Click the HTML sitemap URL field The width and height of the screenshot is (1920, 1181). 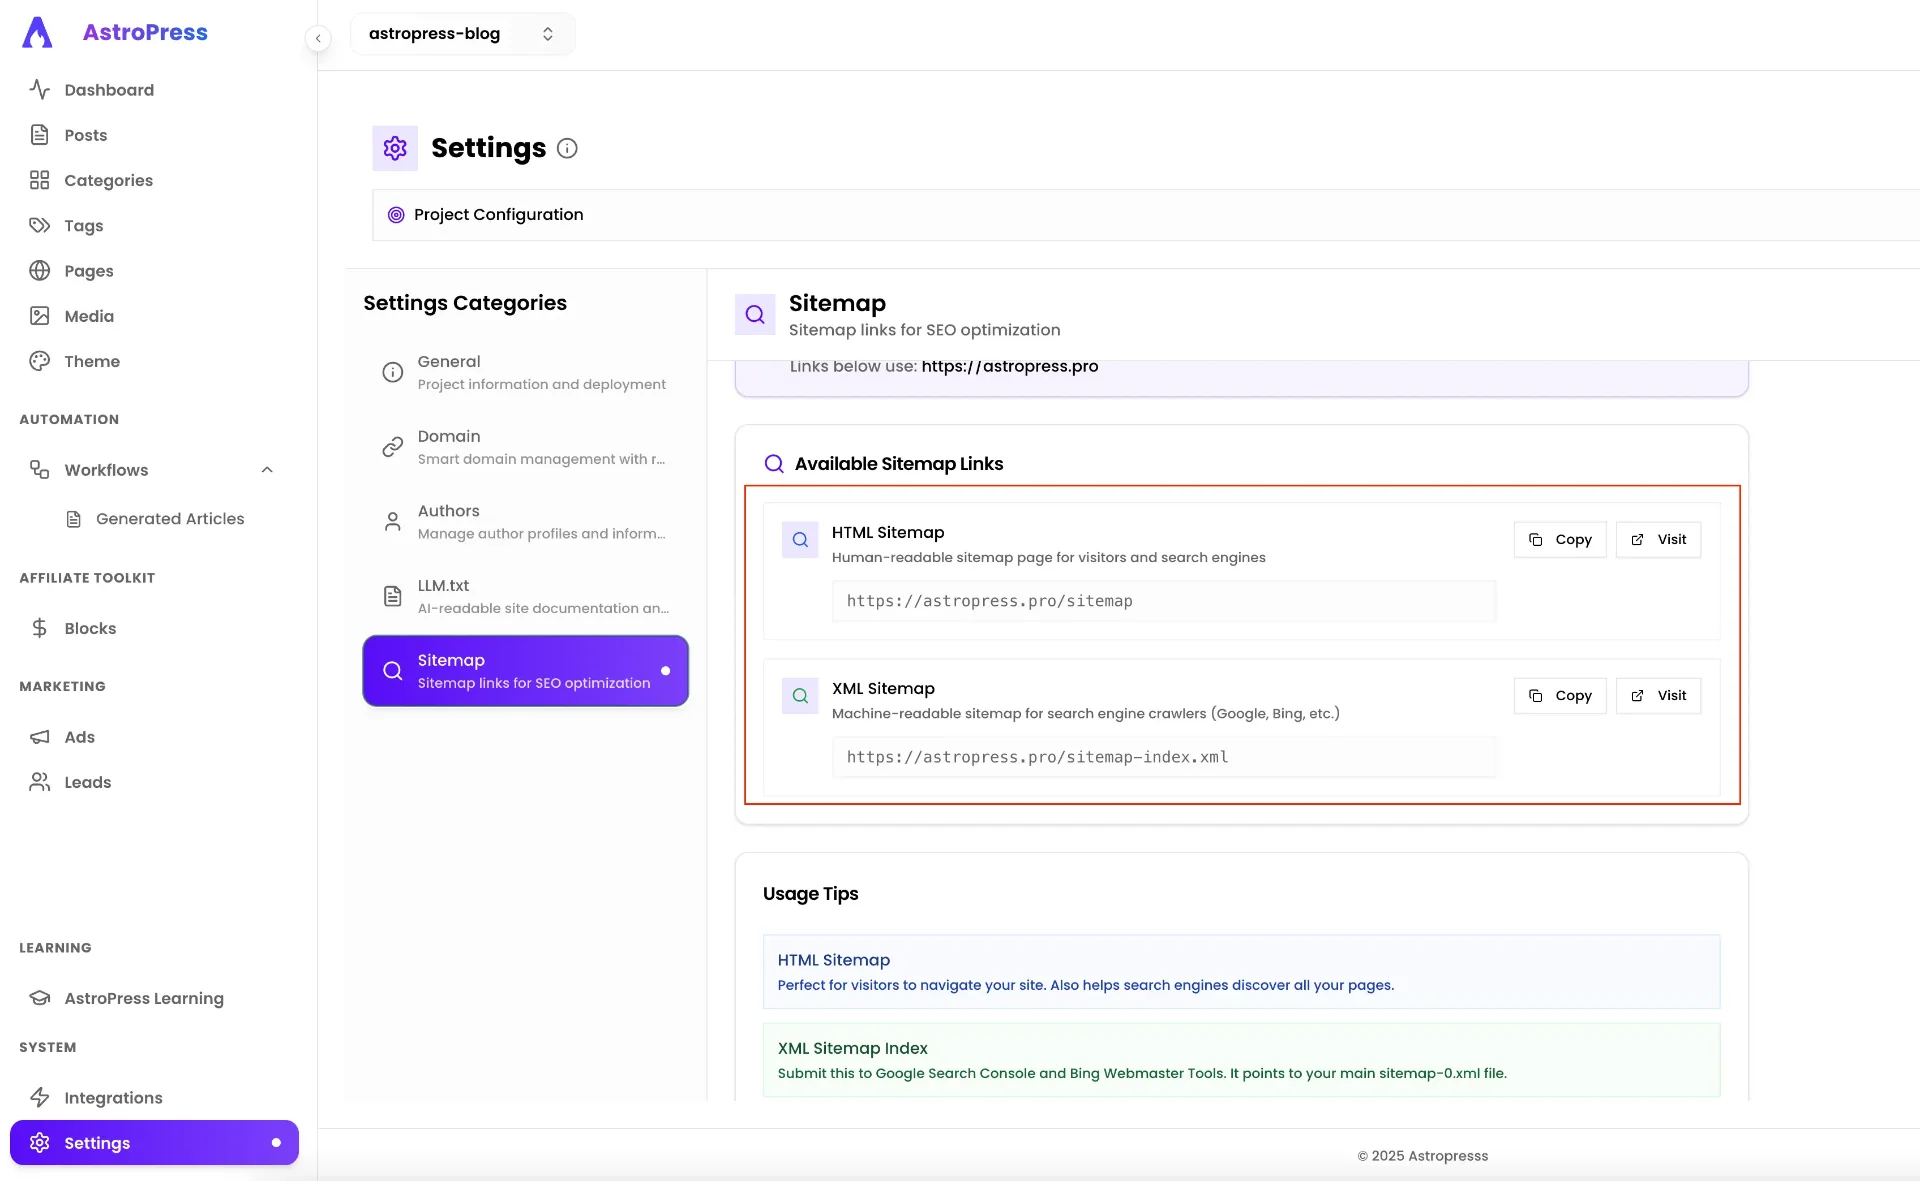click(x=1163, y=601)
